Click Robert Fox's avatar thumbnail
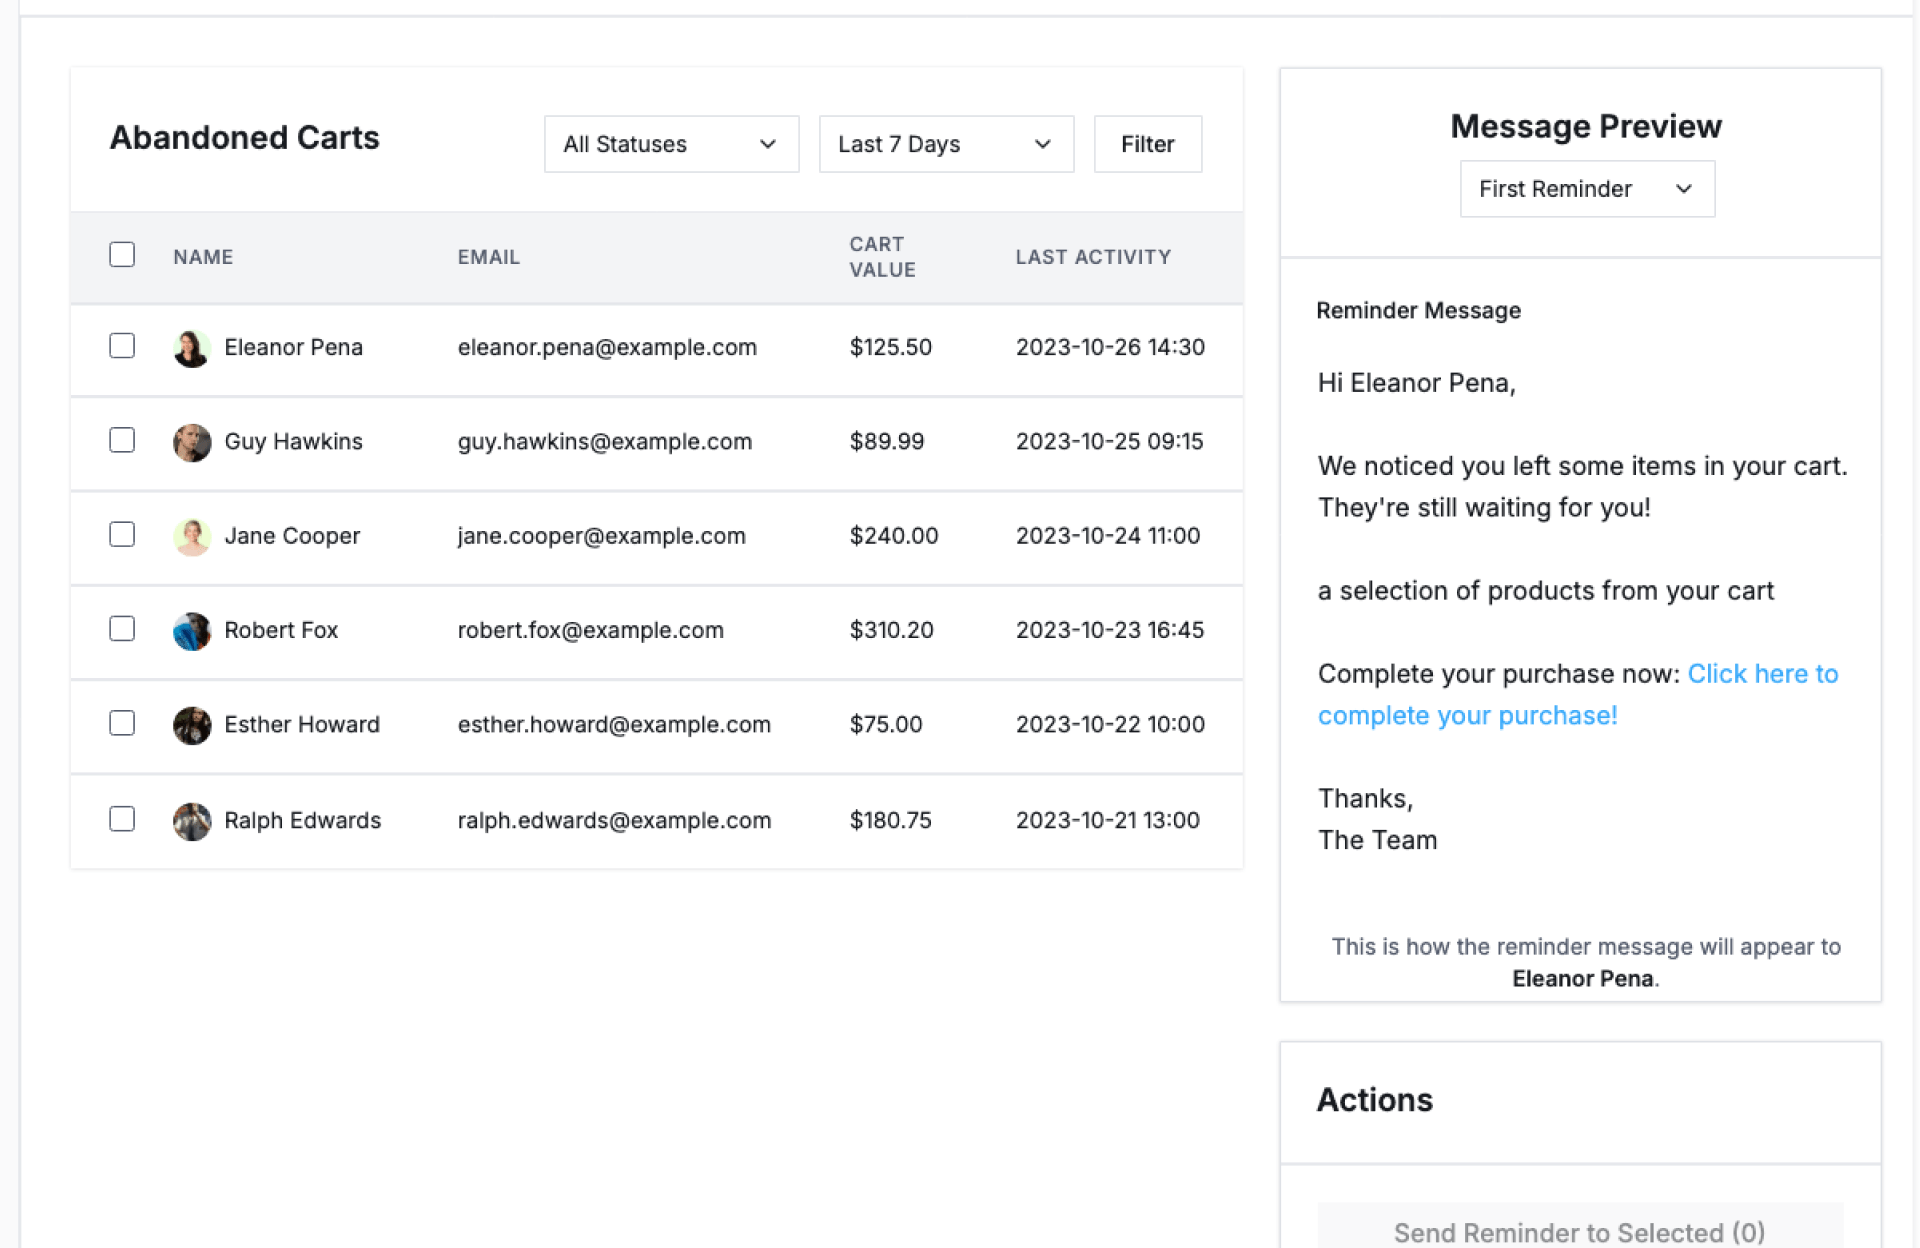 tap(191, 631)
